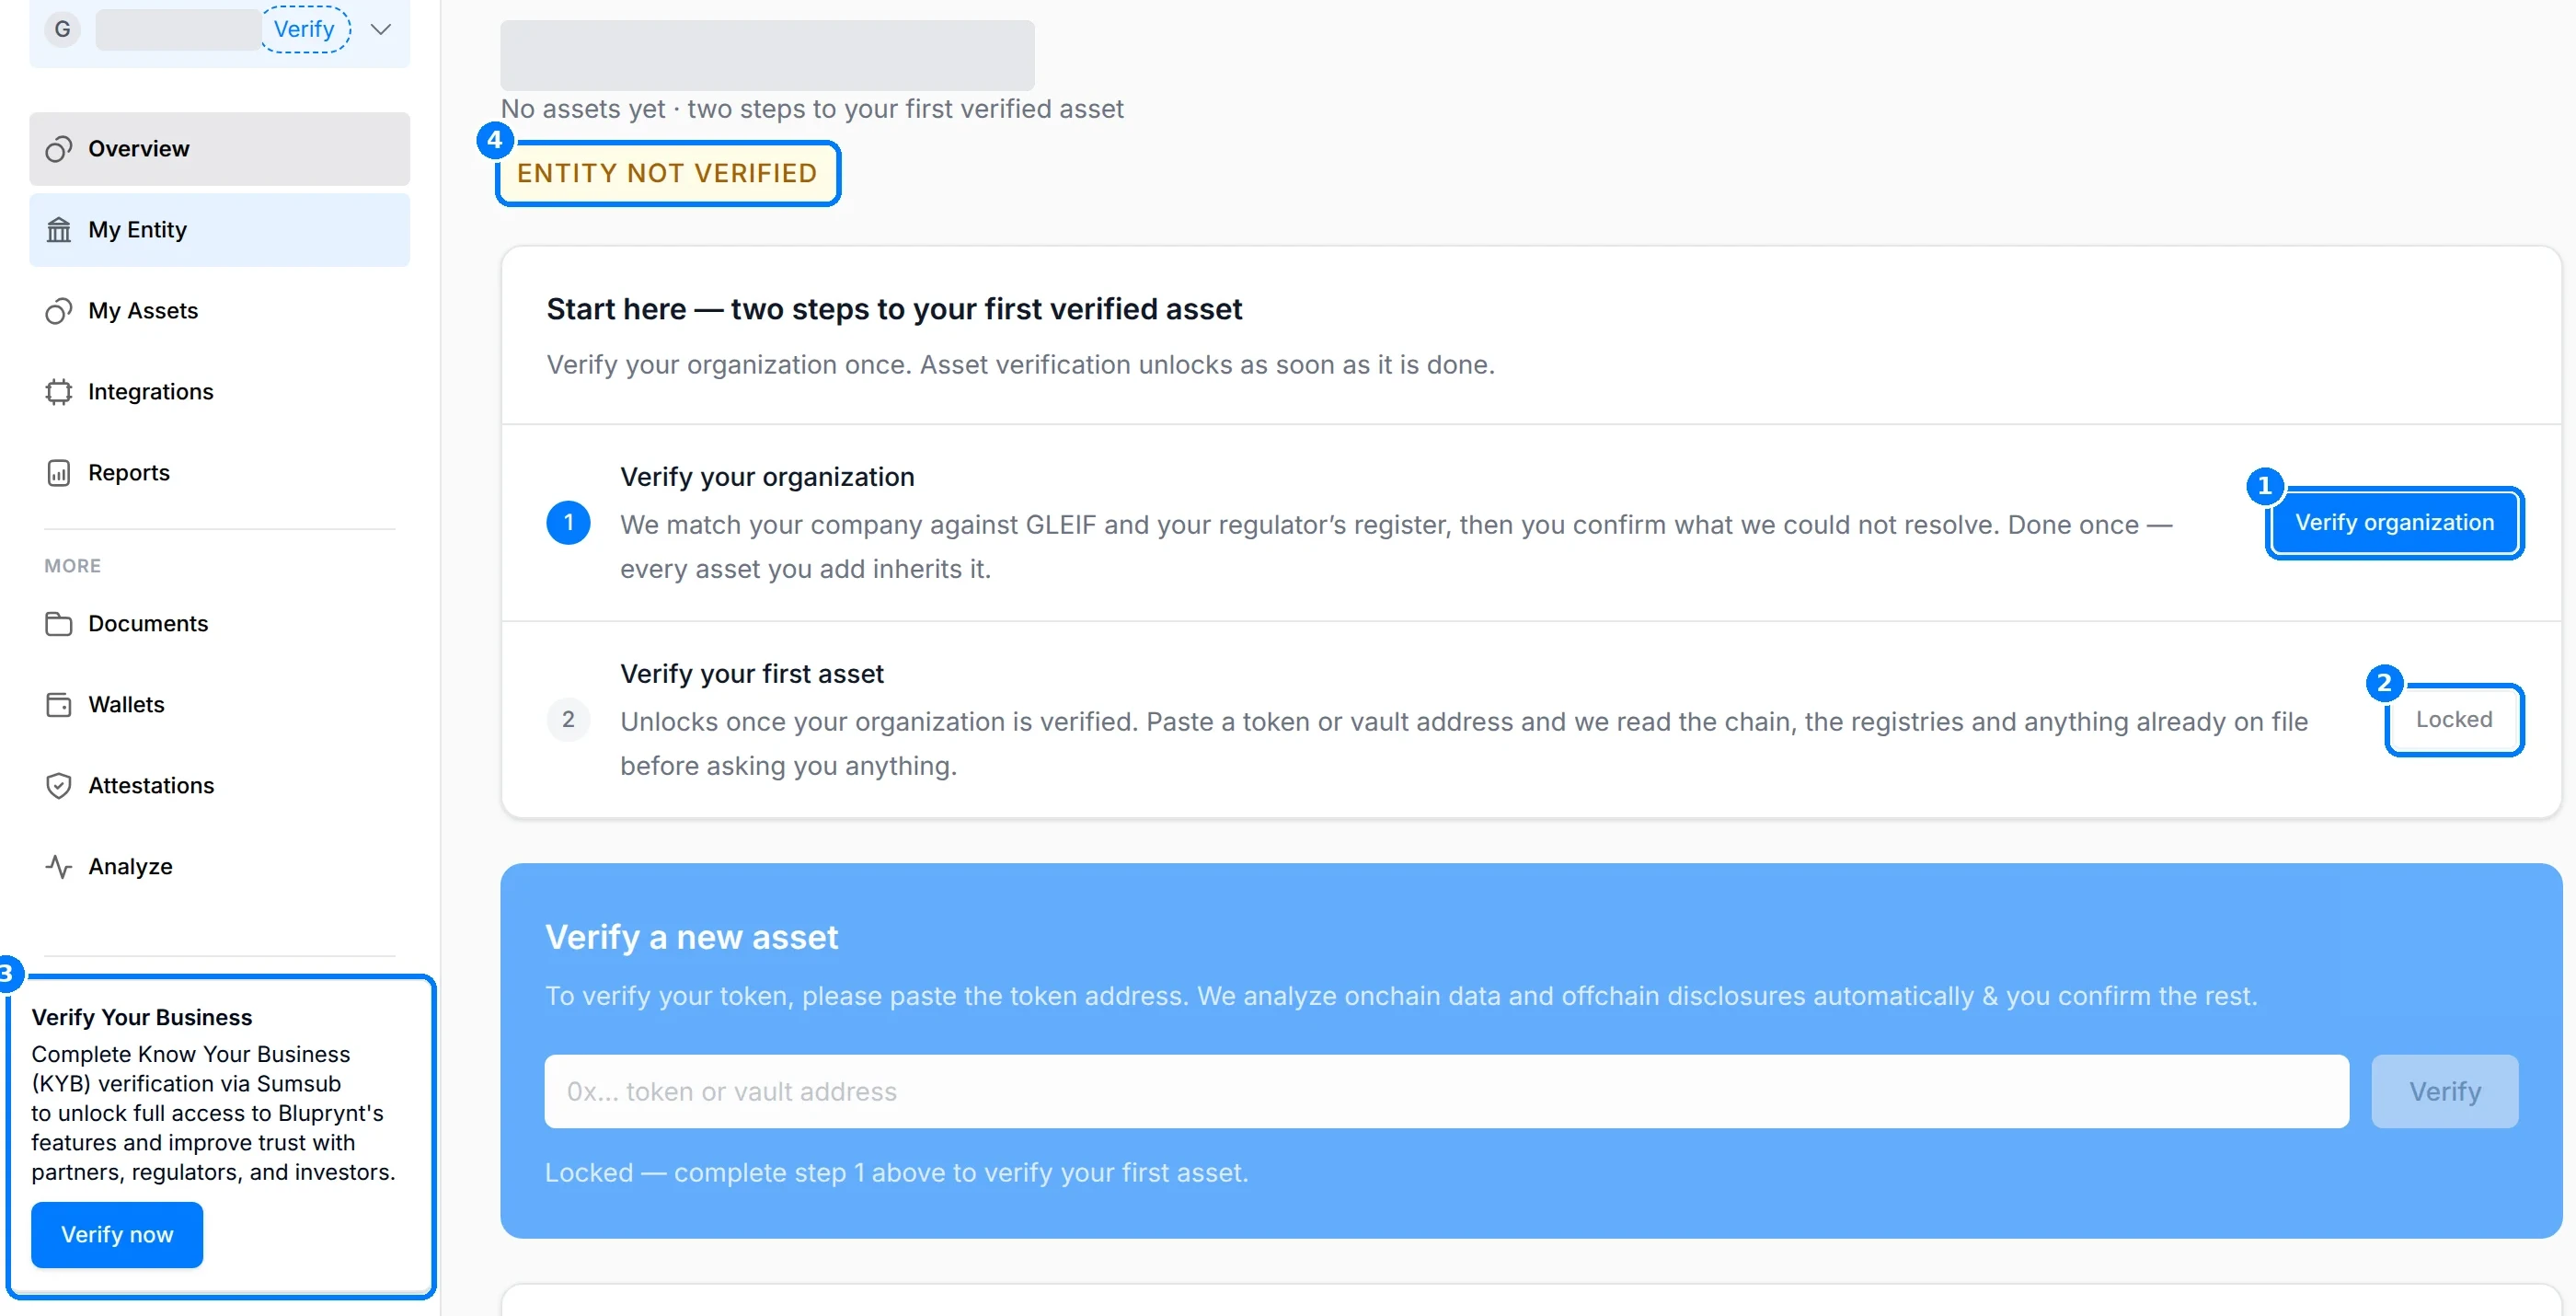This screenshot has height=1316, width=2576.
Task: Open Wallets section
Action: (219, 705)
